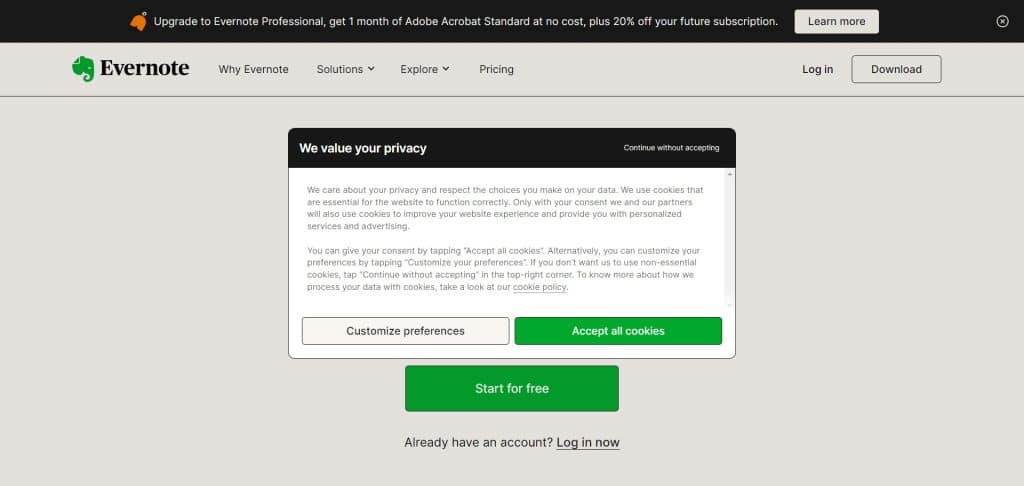Click the green Evernote elephant logo

click(84, 69)
